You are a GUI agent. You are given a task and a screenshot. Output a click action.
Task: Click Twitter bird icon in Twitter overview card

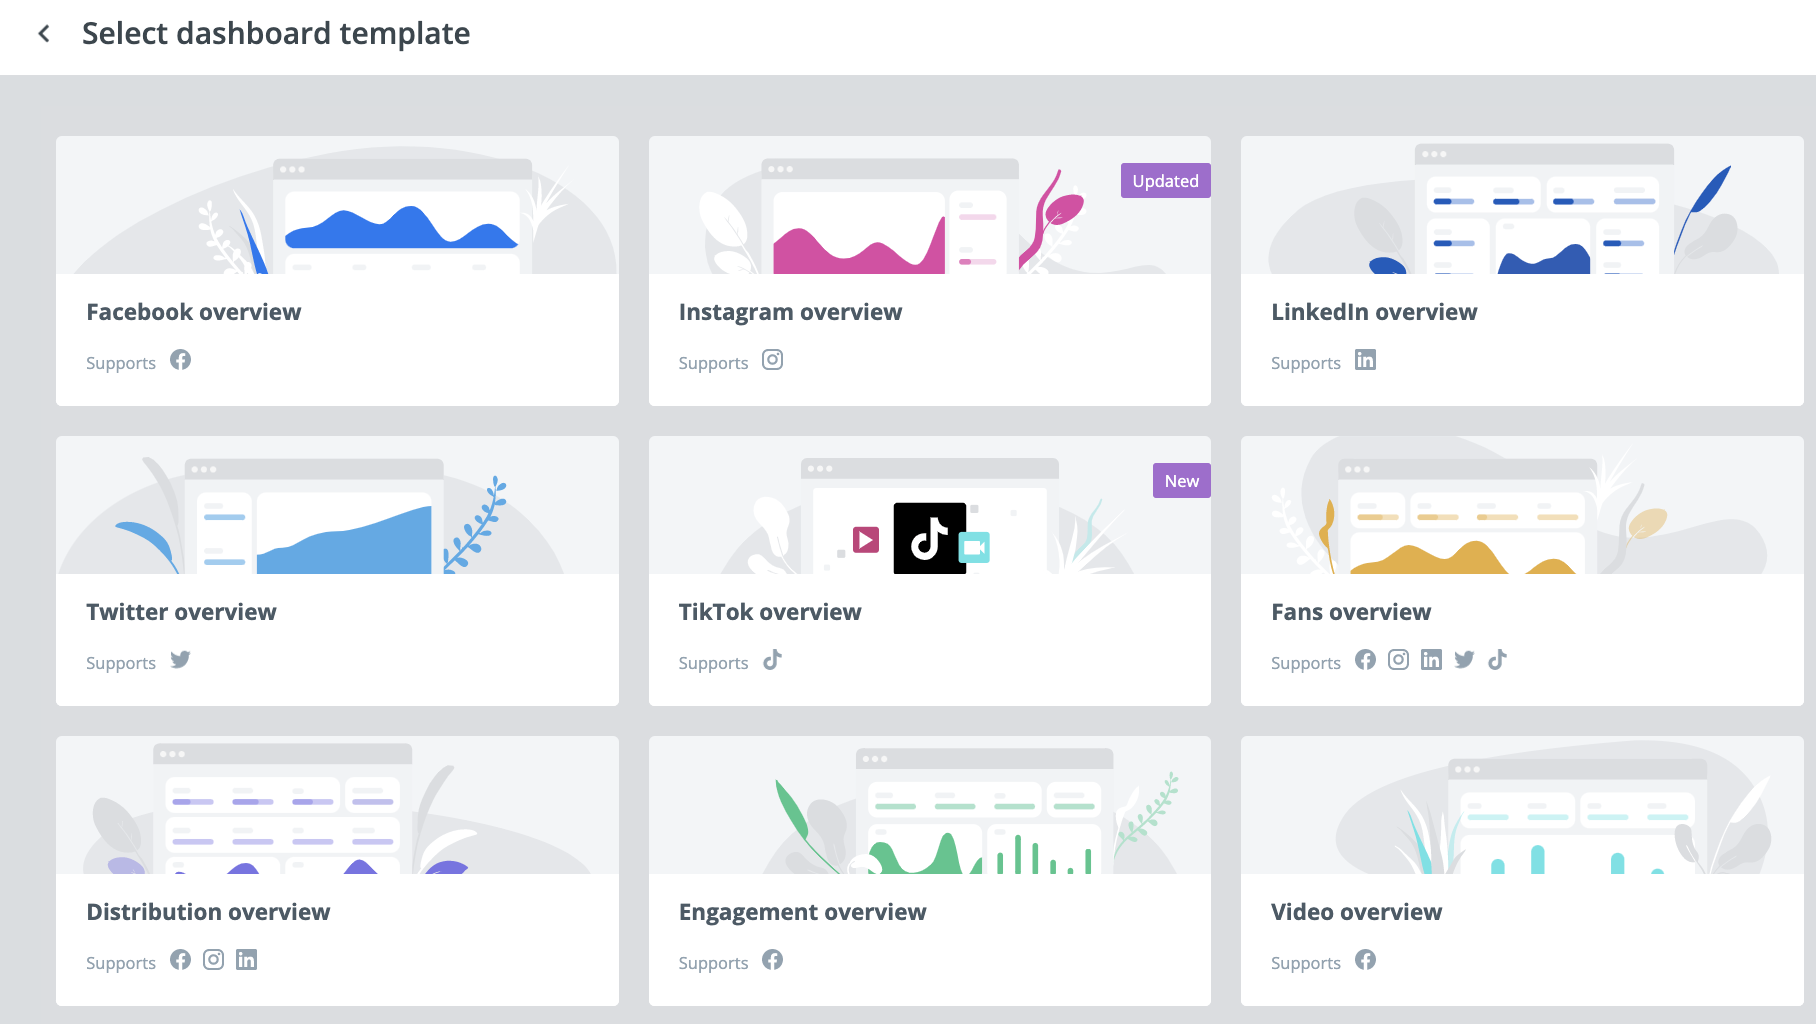[180, 660]
